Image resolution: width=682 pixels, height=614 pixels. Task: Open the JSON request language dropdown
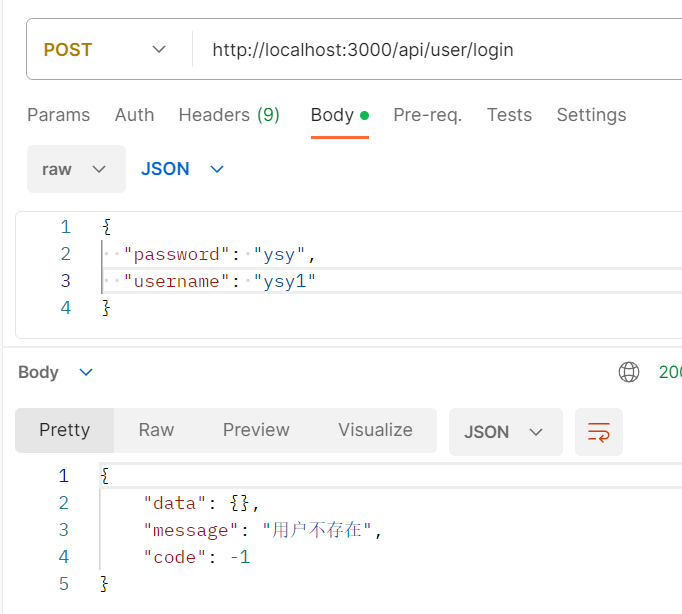coord(183,169)
